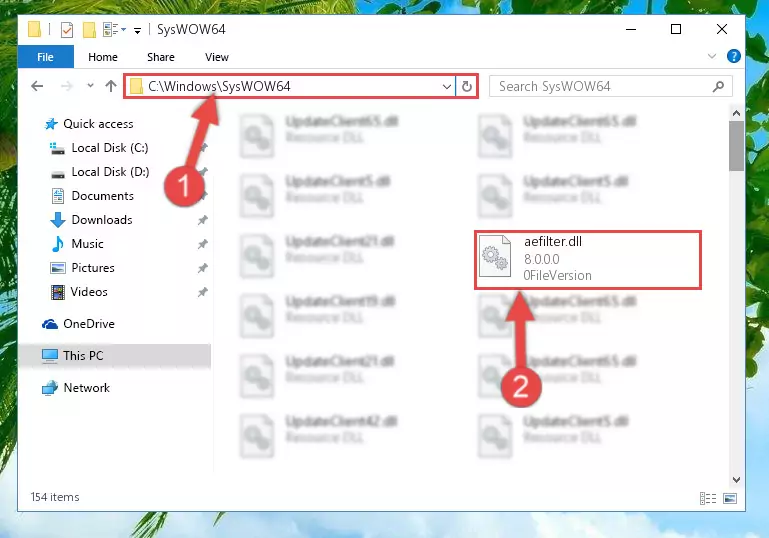Go back with the left arrow
The width and height of the screenshot is (769, 538).
[37, 86]
